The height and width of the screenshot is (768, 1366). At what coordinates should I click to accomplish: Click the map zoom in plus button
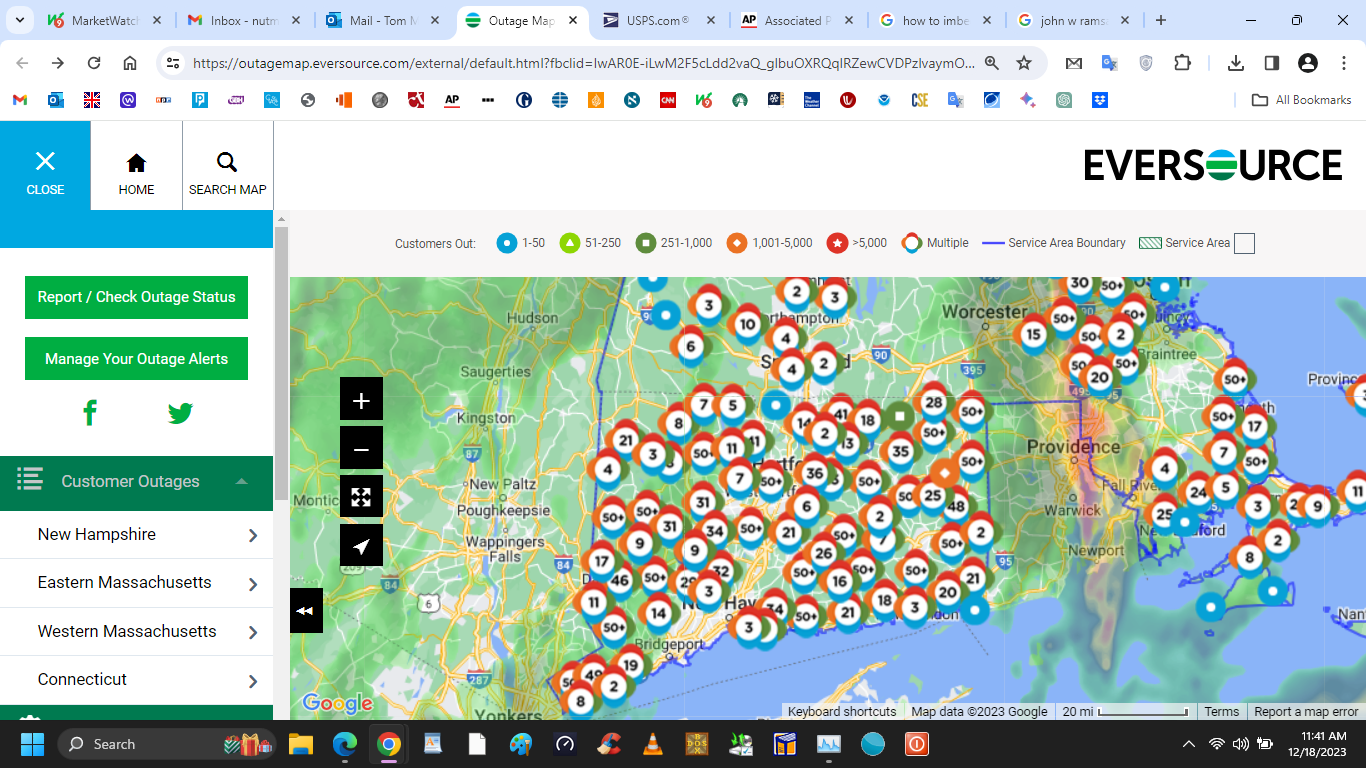[x=361, y=400]
